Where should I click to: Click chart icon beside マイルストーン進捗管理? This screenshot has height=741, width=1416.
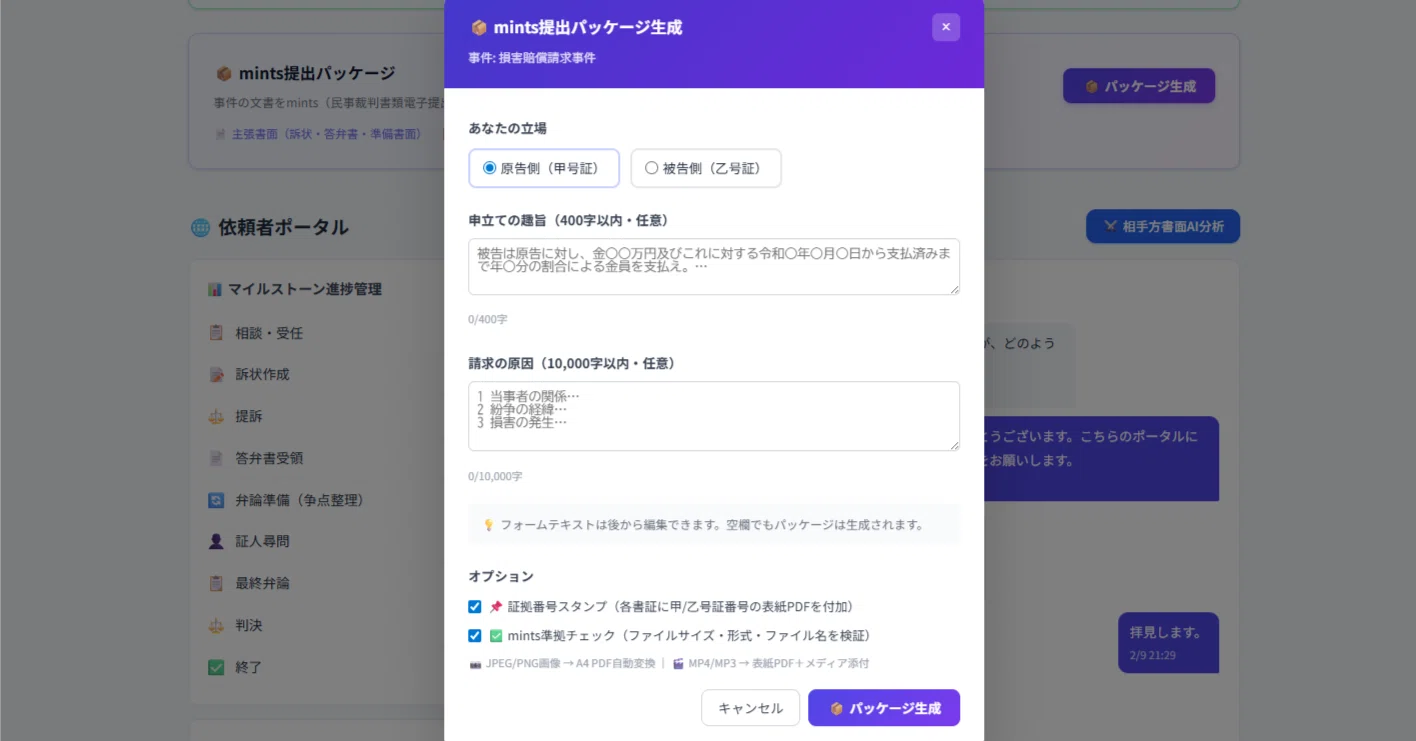coord(215,289)
